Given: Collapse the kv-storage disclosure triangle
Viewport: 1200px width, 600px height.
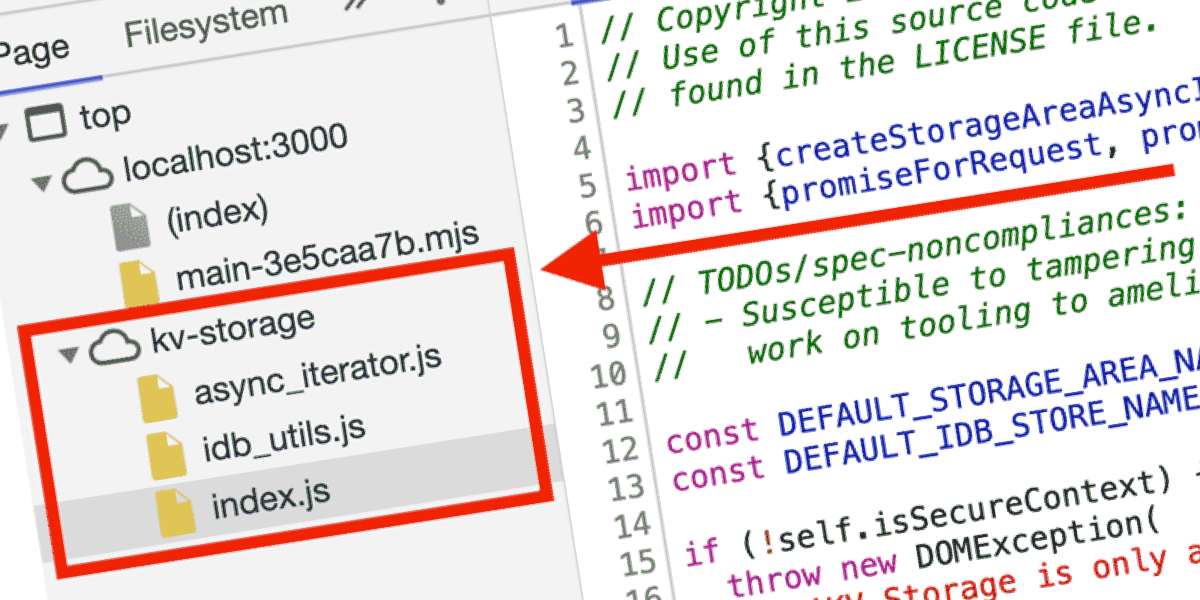Looking at the screenshot, I should click(67, 353).
